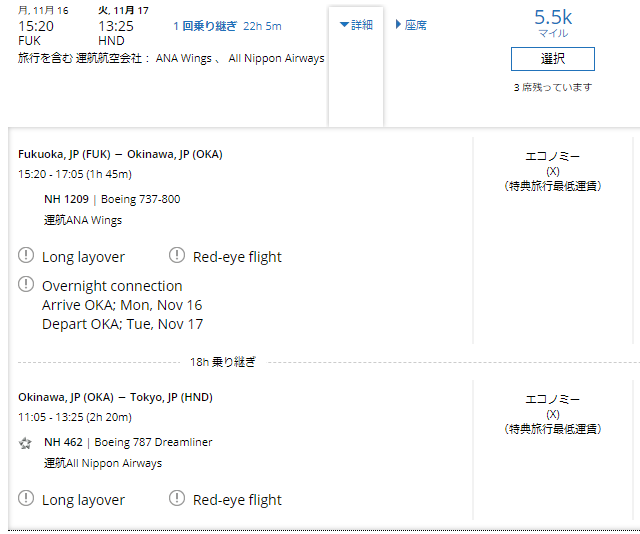
Task: Click the Star Alliance icon beside NH 462
Action: click(25, 443)
